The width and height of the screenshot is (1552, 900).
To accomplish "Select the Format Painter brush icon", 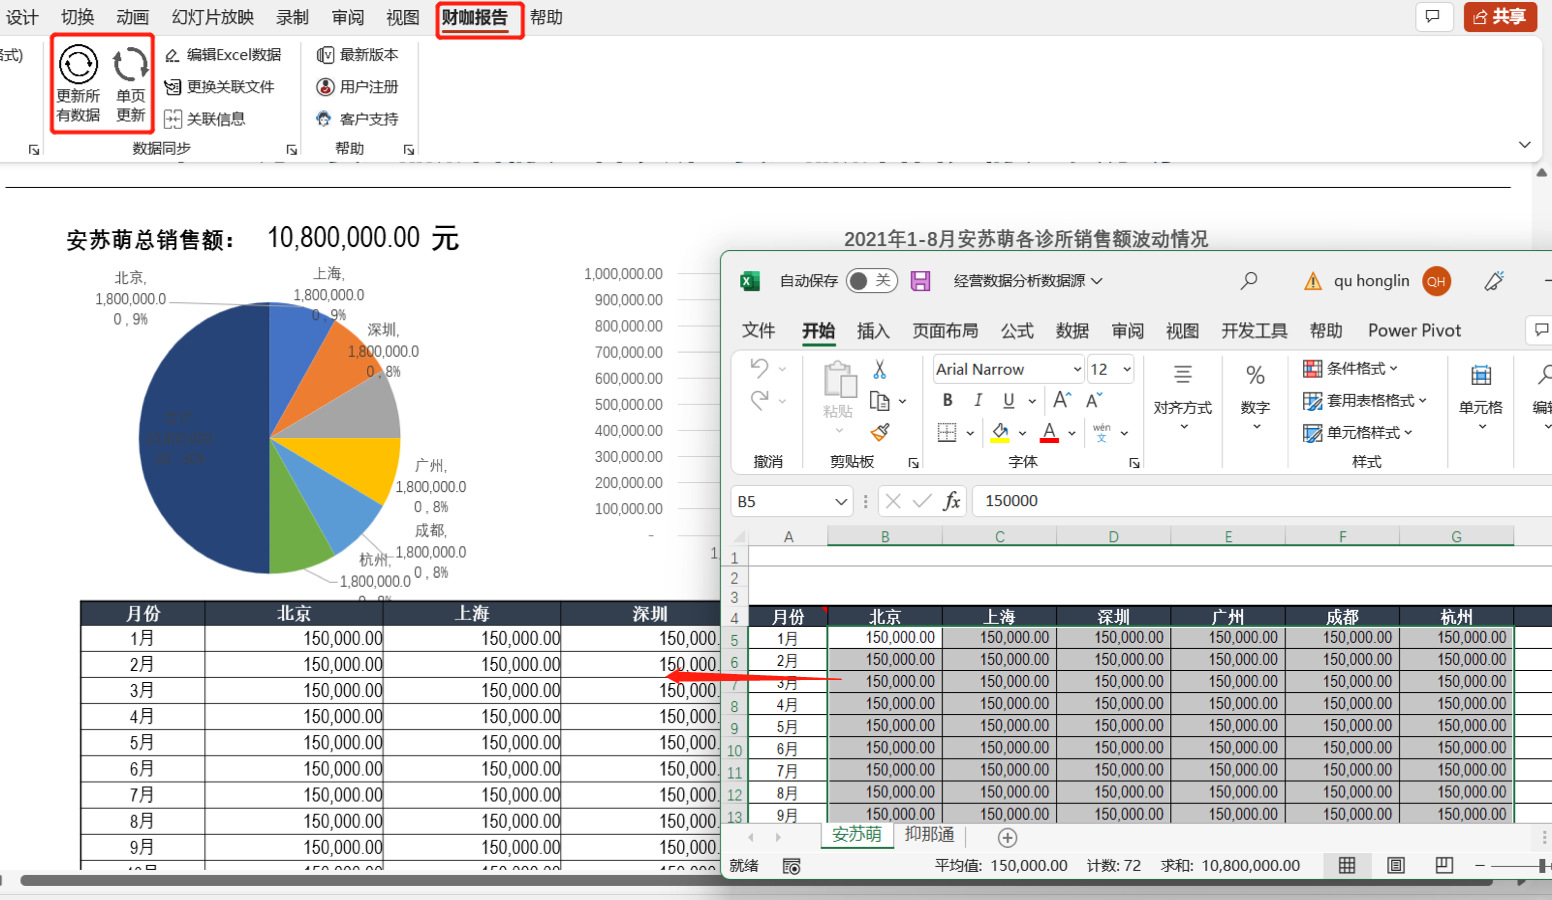I will click(880, 432).
